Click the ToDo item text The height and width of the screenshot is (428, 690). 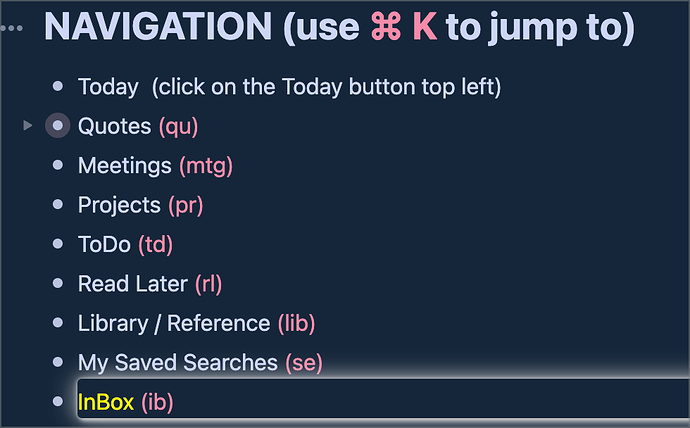coord(104,244)
